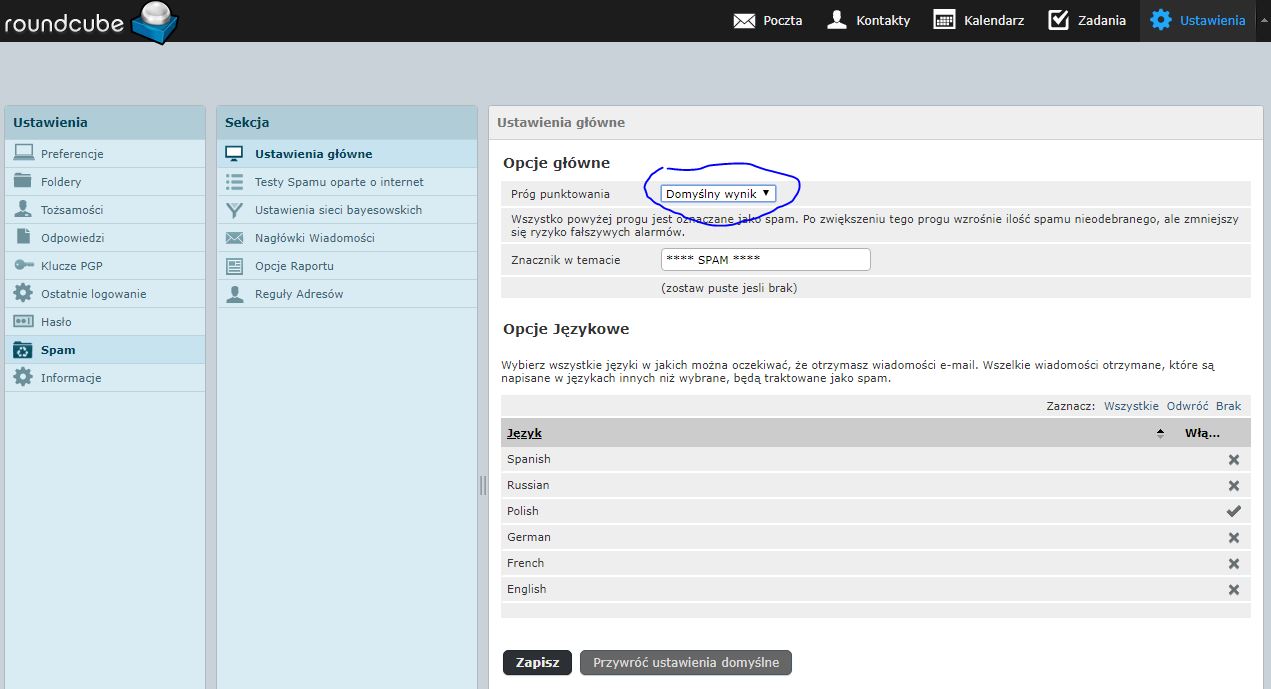Open the Kontakty person icon

tap(837, 20)
